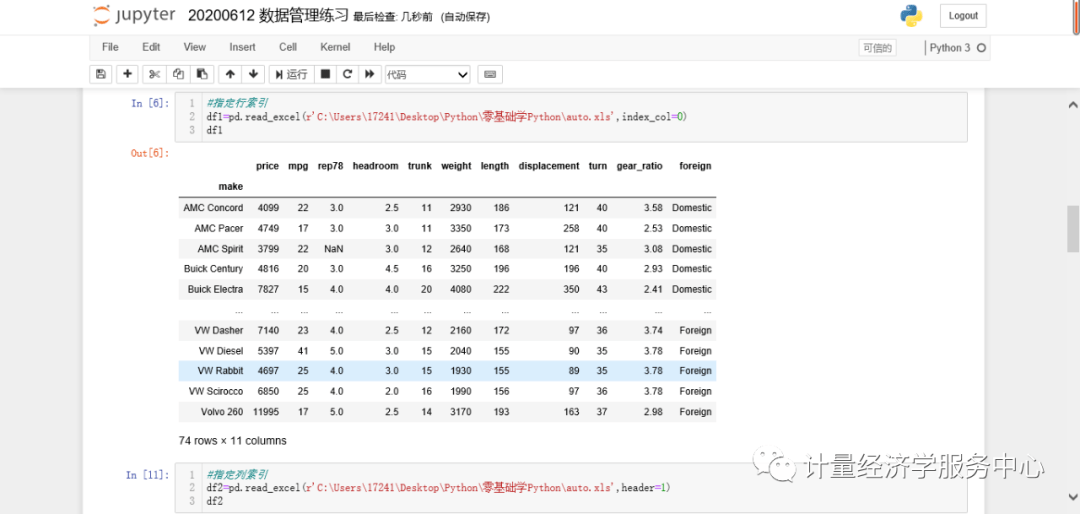Click the gear_ratio column header
1080x514 pixels.
(639, 166)
